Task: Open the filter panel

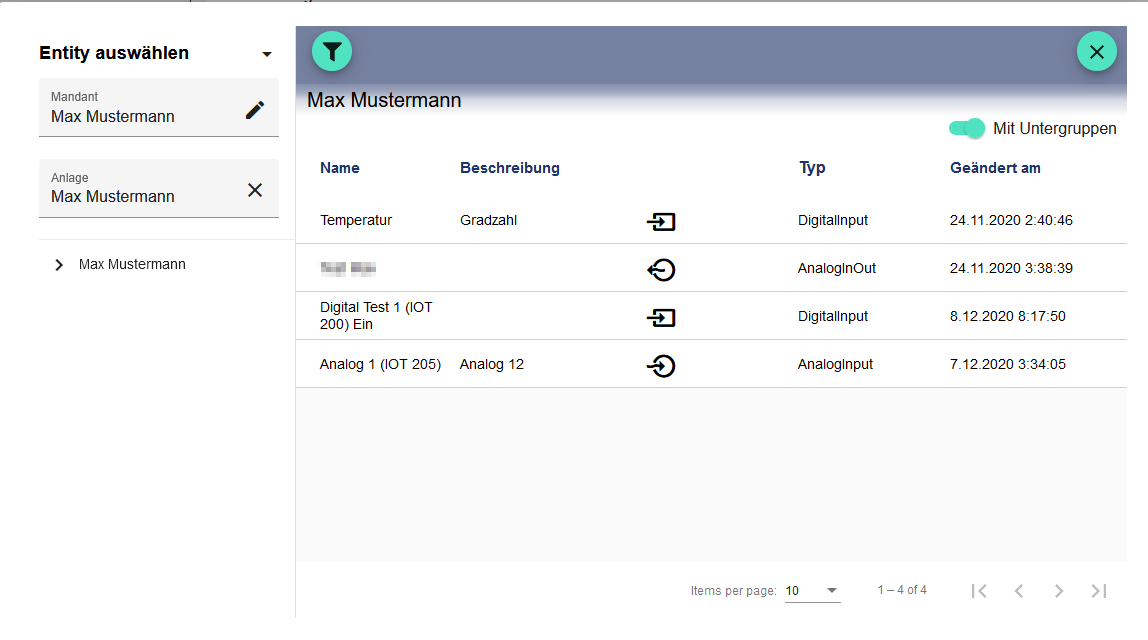Action: point(332,50)
